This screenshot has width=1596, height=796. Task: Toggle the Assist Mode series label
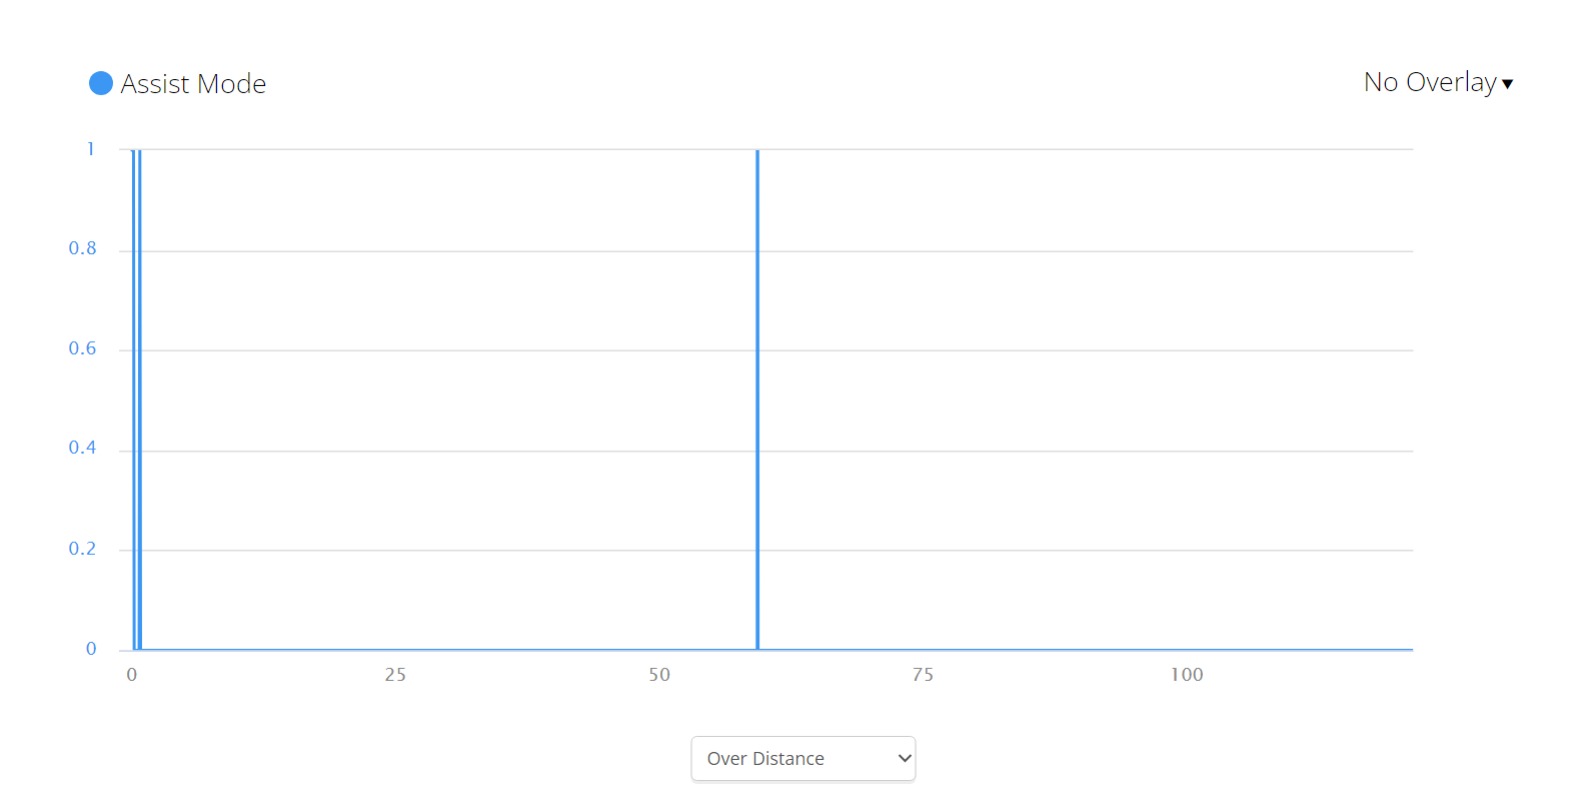(x=193, y=84)
